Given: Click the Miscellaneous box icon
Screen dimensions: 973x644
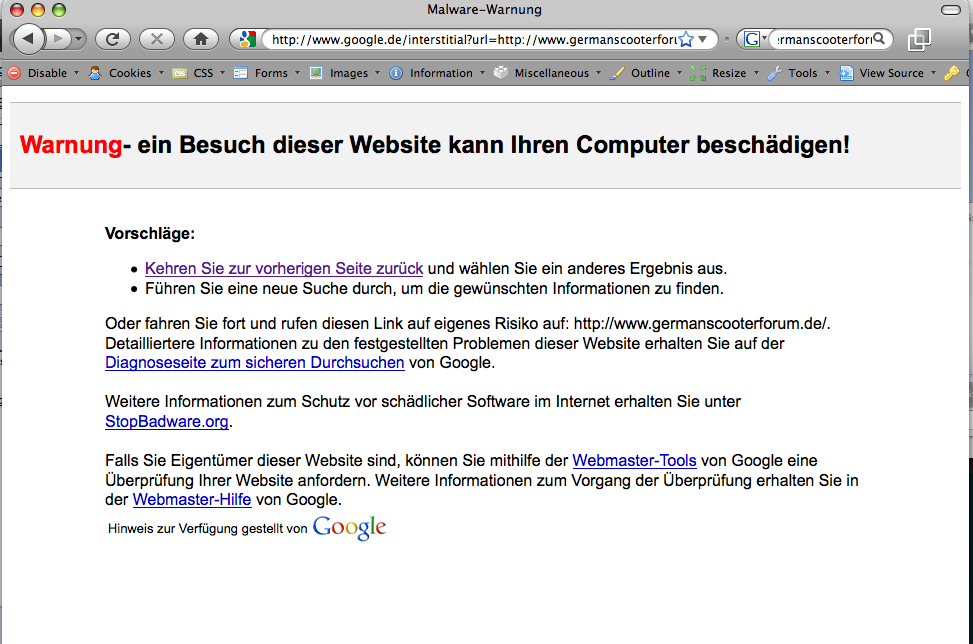Looking at the screenshot, I should click(x=501, y=73).
